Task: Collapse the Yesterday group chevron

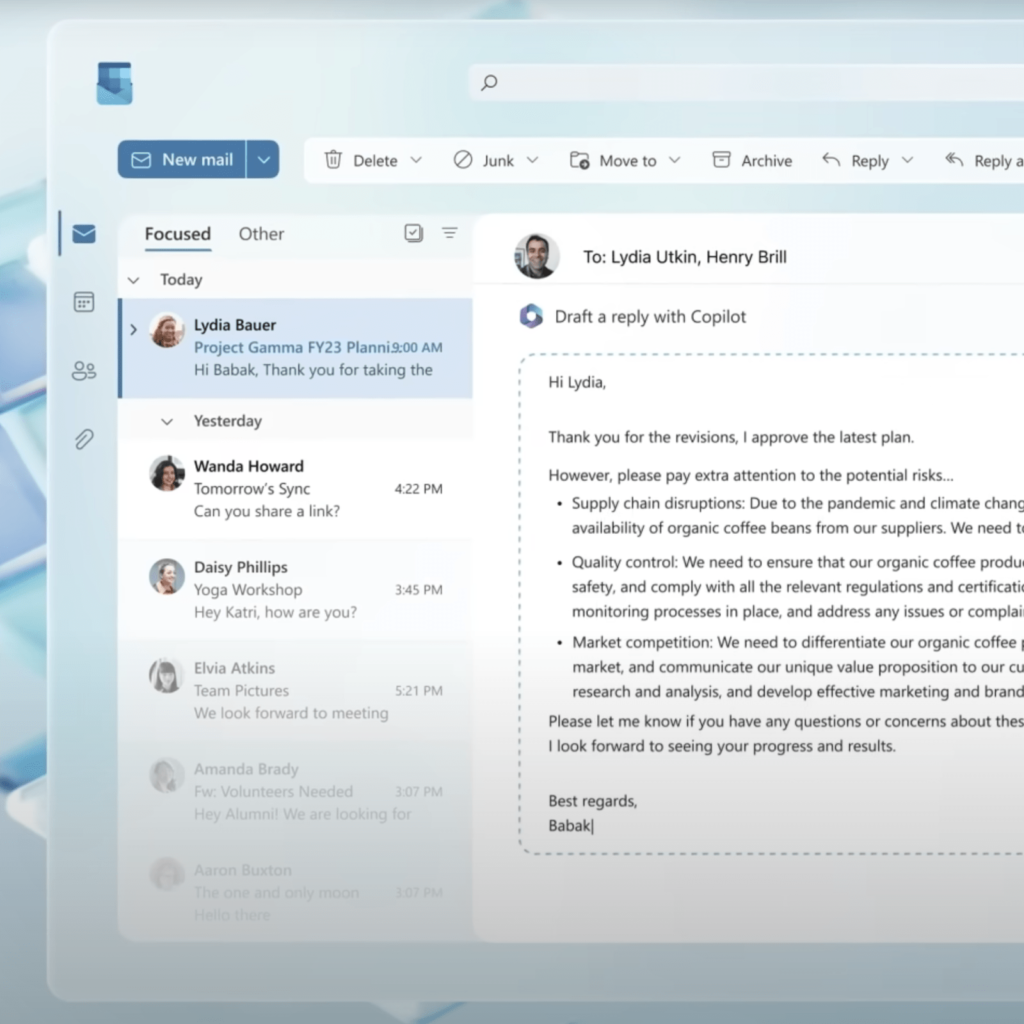Action: pyautogui.click(x=167, y=422)
